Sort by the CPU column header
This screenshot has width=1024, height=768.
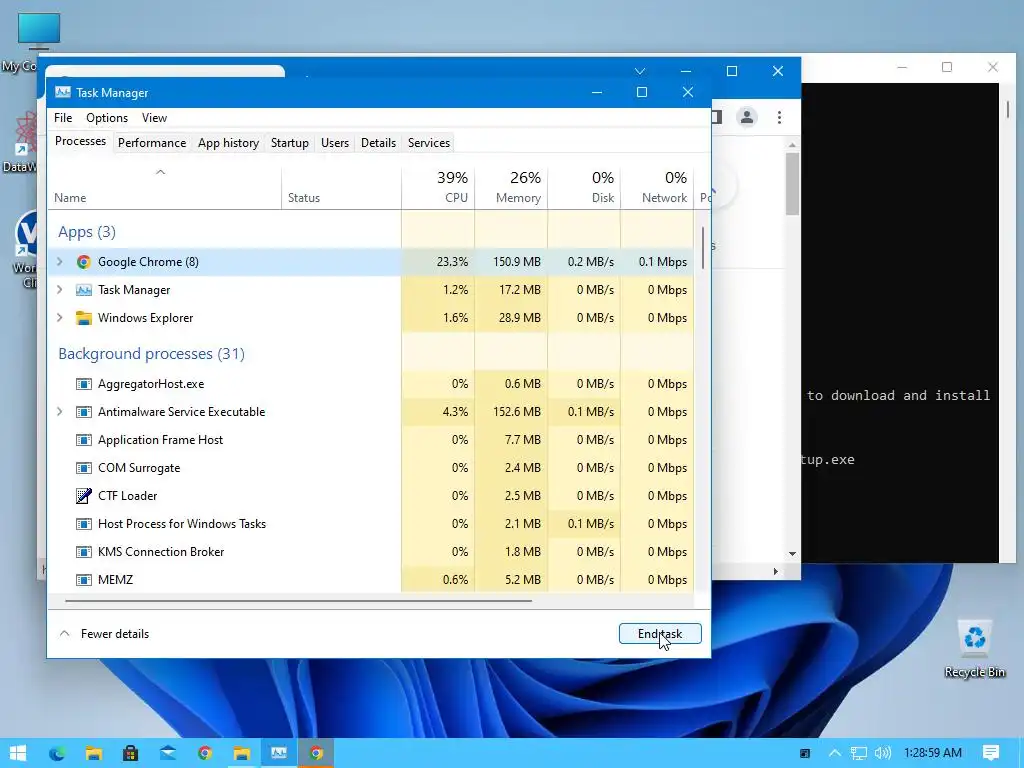[x=438, y=188]
